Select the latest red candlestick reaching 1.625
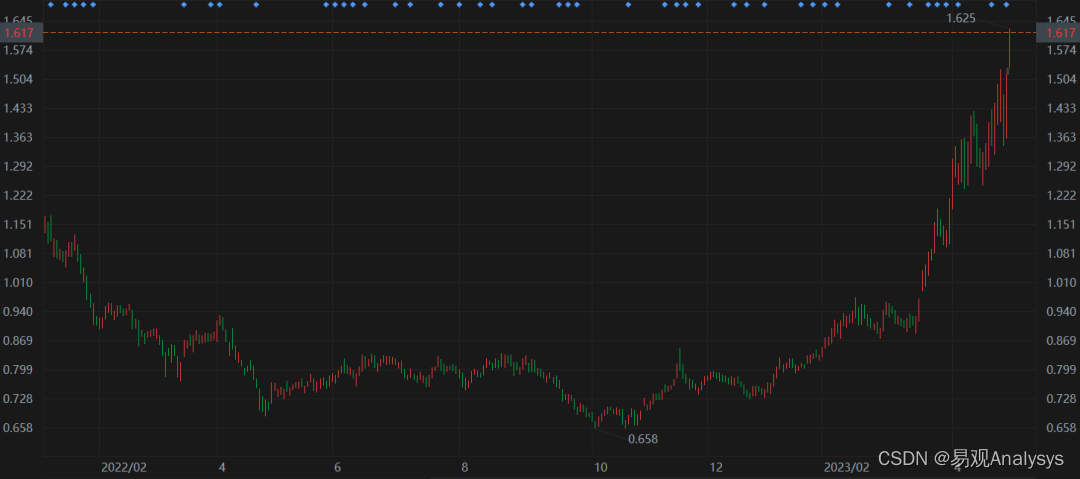Screen dimensions: 1080x479 click(x=1009, y=50)
